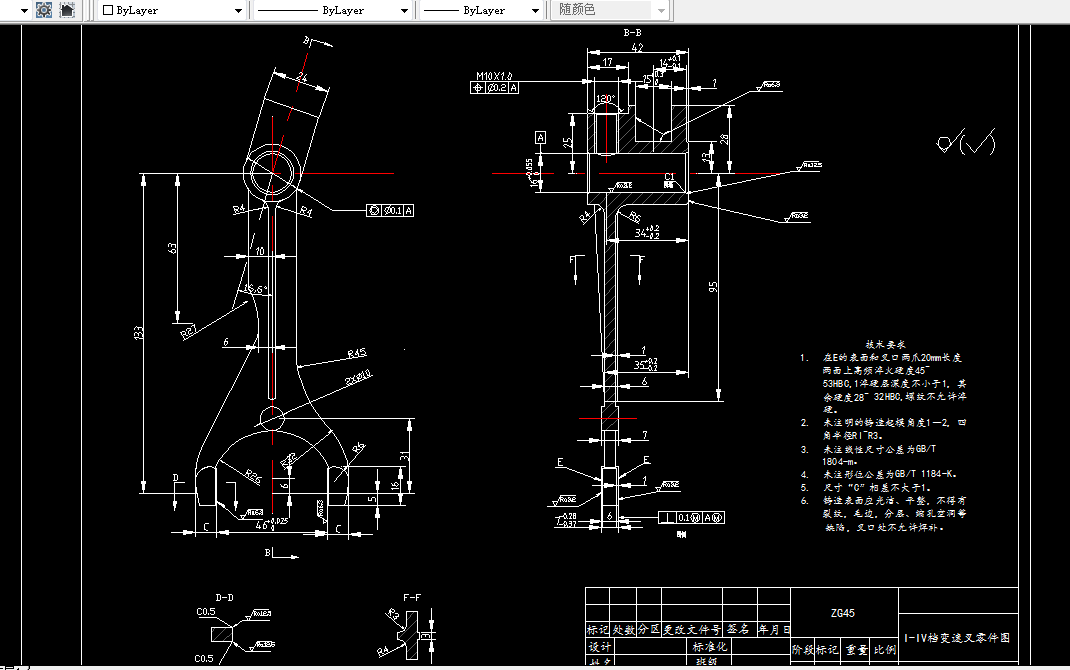Open the Layer Properties Manager icon
Screen dimensions: 1070x670
point(42,10)
